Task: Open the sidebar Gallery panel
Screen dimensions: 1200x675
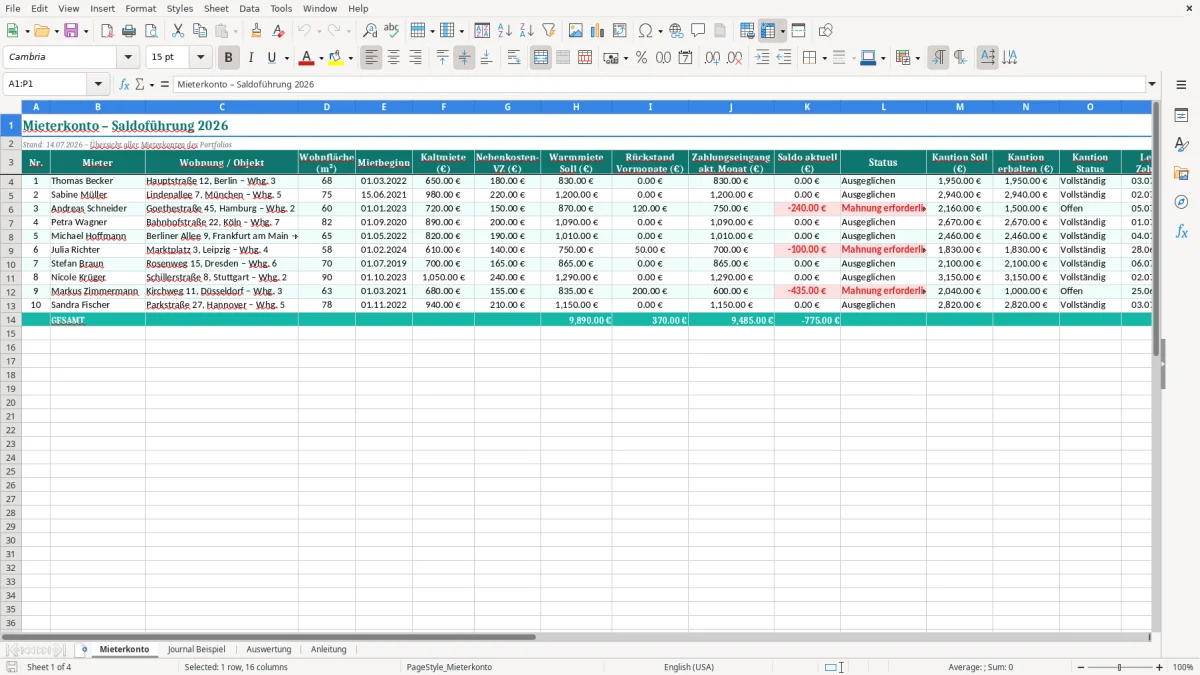Action: [x=1181, y=174]
